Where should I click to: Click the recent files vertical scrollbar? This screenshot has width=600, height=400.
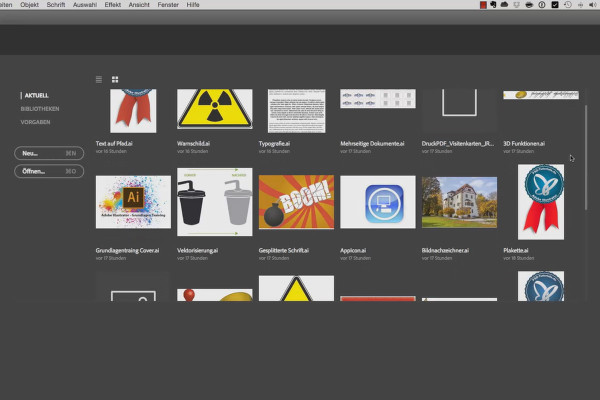(x=585, y=158)
